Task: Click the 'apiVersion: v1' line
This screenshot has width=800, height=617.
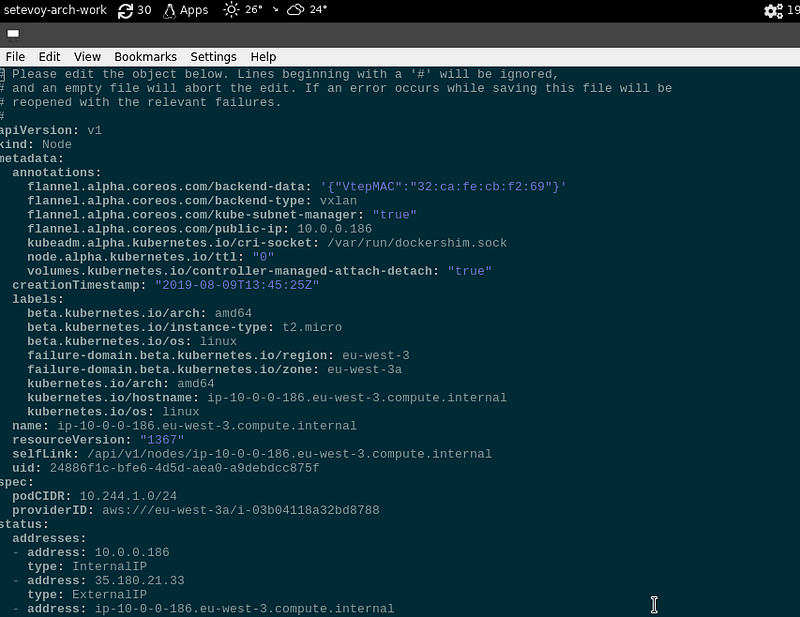Action: coord(51,131)
